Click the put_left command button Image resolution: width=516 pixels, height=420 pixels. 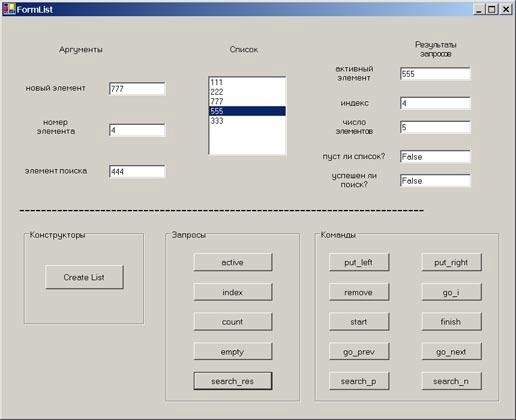pos(359,262)
